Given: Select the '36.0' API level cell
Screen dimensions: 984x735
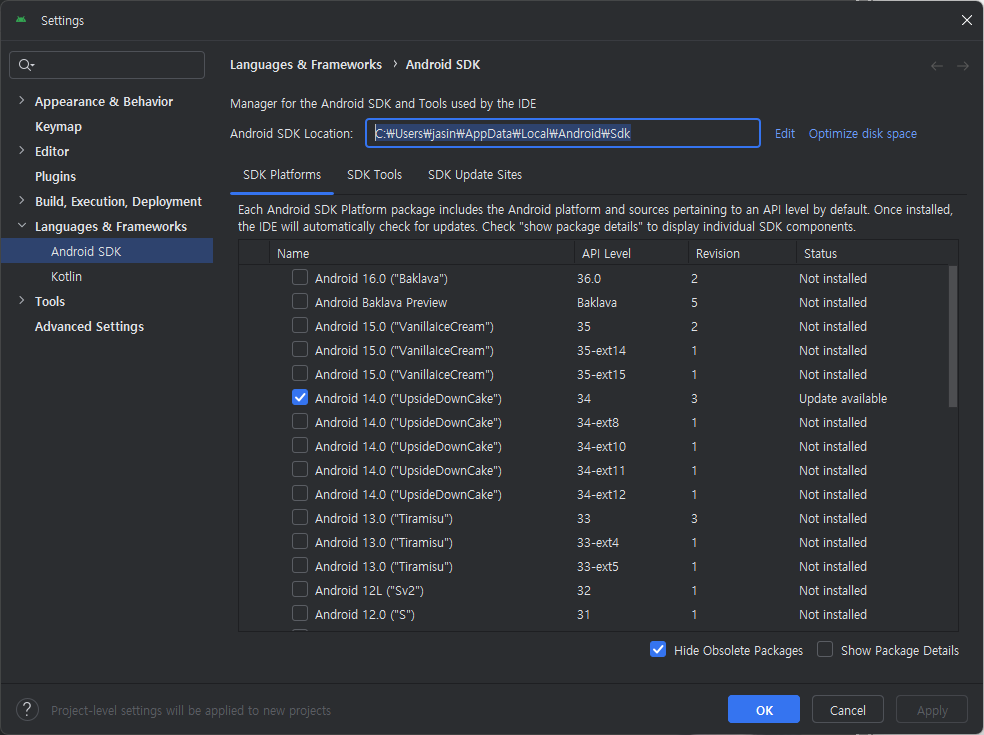Looking at the screenshot, I should click(x=589, y=278).
